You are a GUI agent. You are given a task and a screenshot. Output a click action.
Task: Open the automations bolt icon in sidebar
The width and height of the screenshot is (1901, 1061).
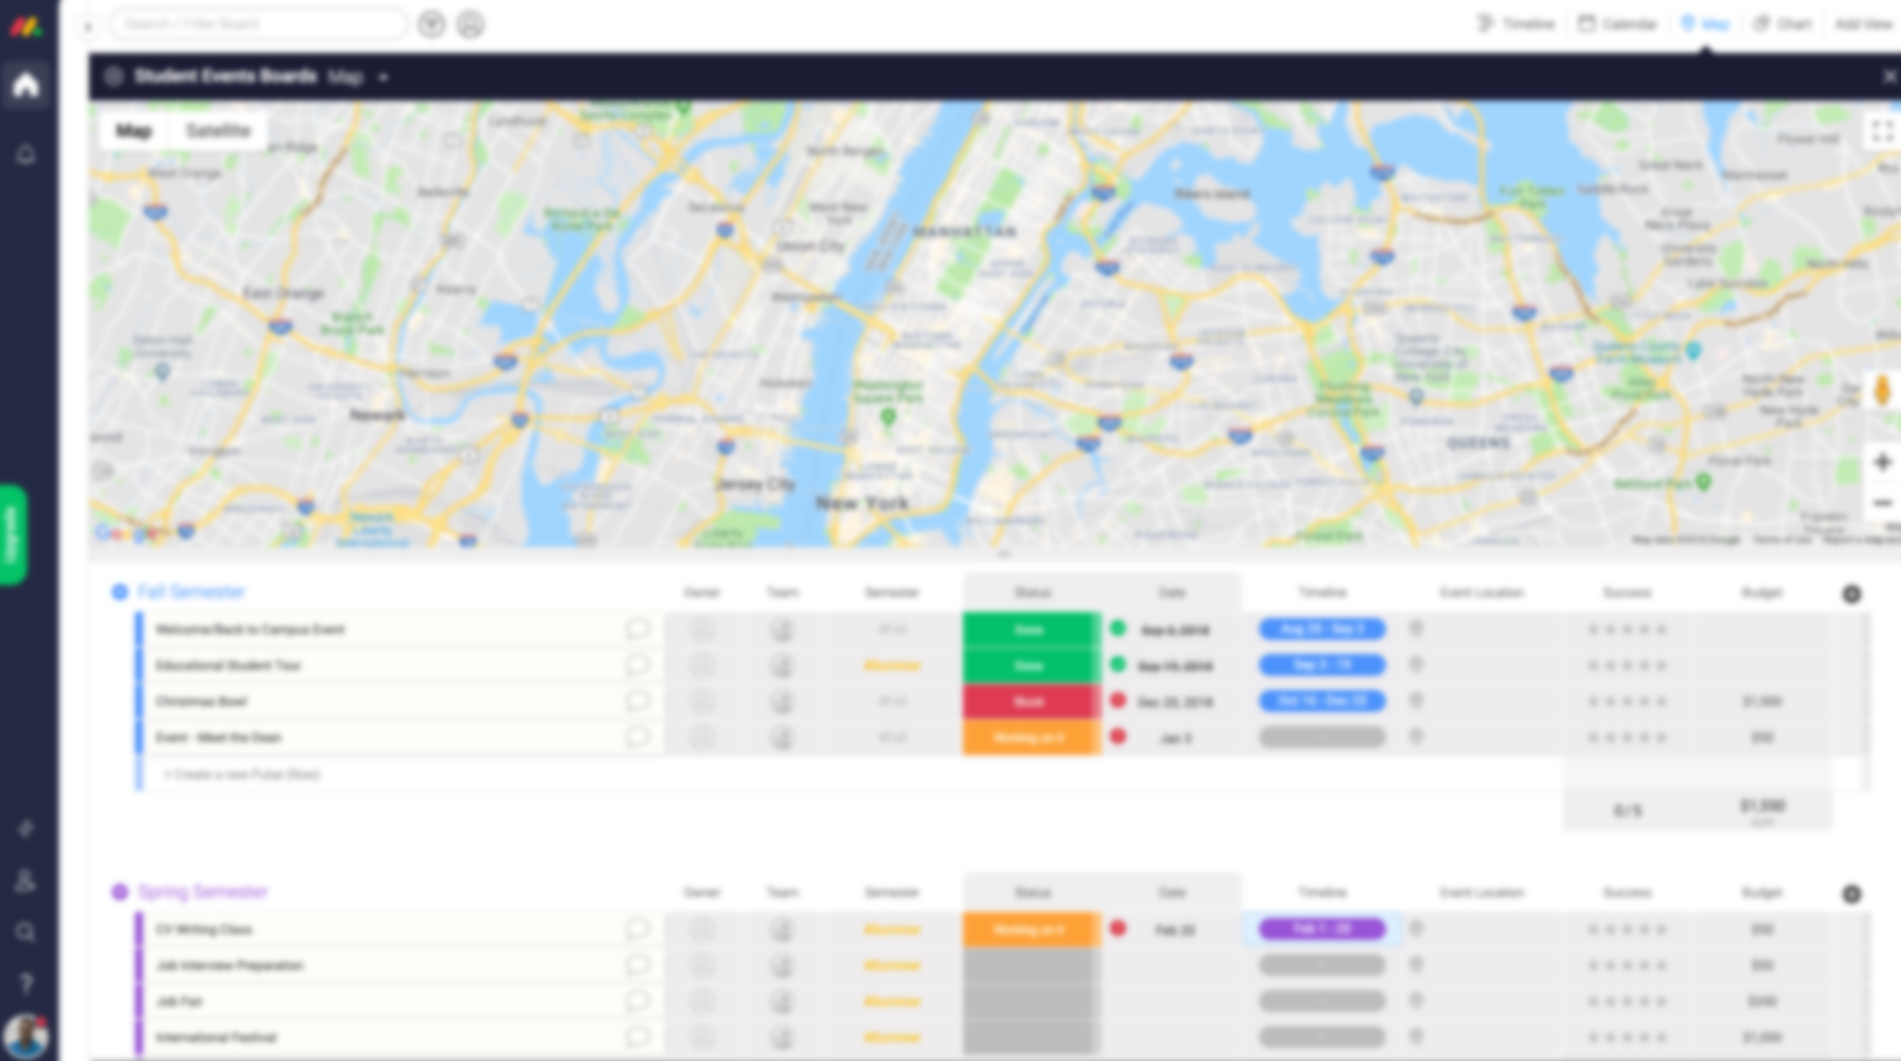tap(26, 829)
